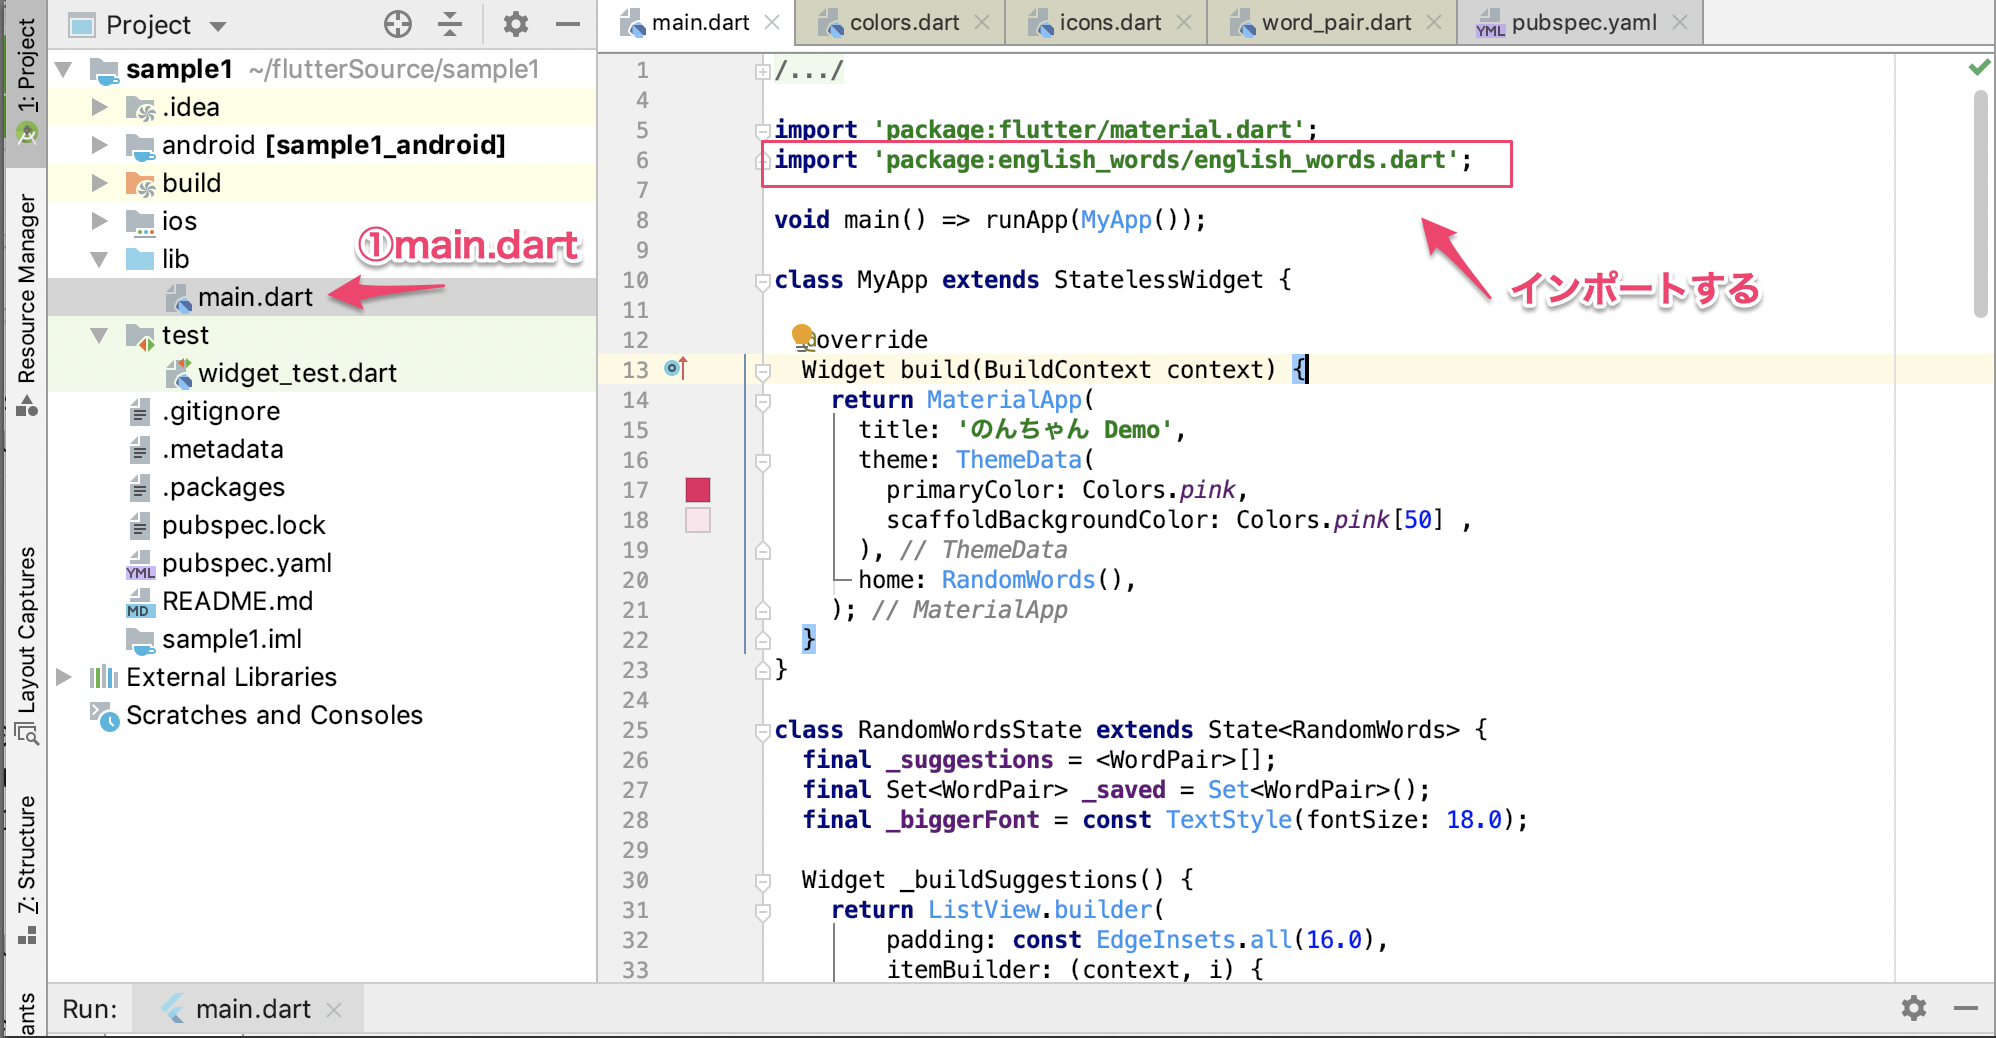1996x1038 pixels.
Task: Switch to the word_pair.dart tab
Action: (1335, 23)
